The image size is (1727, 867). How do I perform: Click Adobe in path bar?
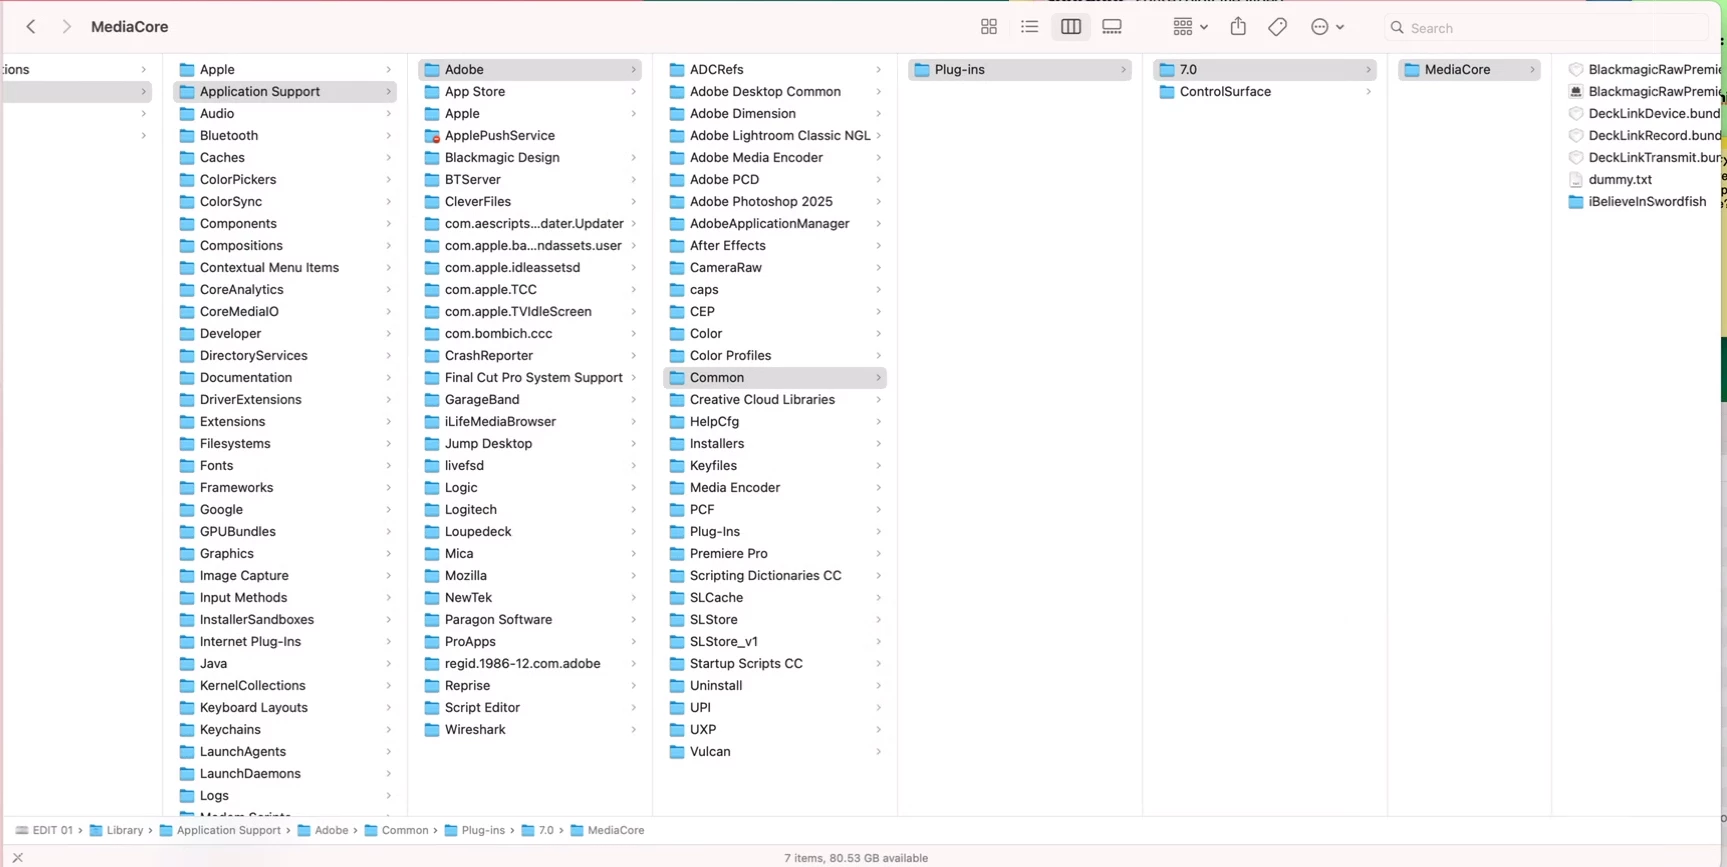pos(323,830)
